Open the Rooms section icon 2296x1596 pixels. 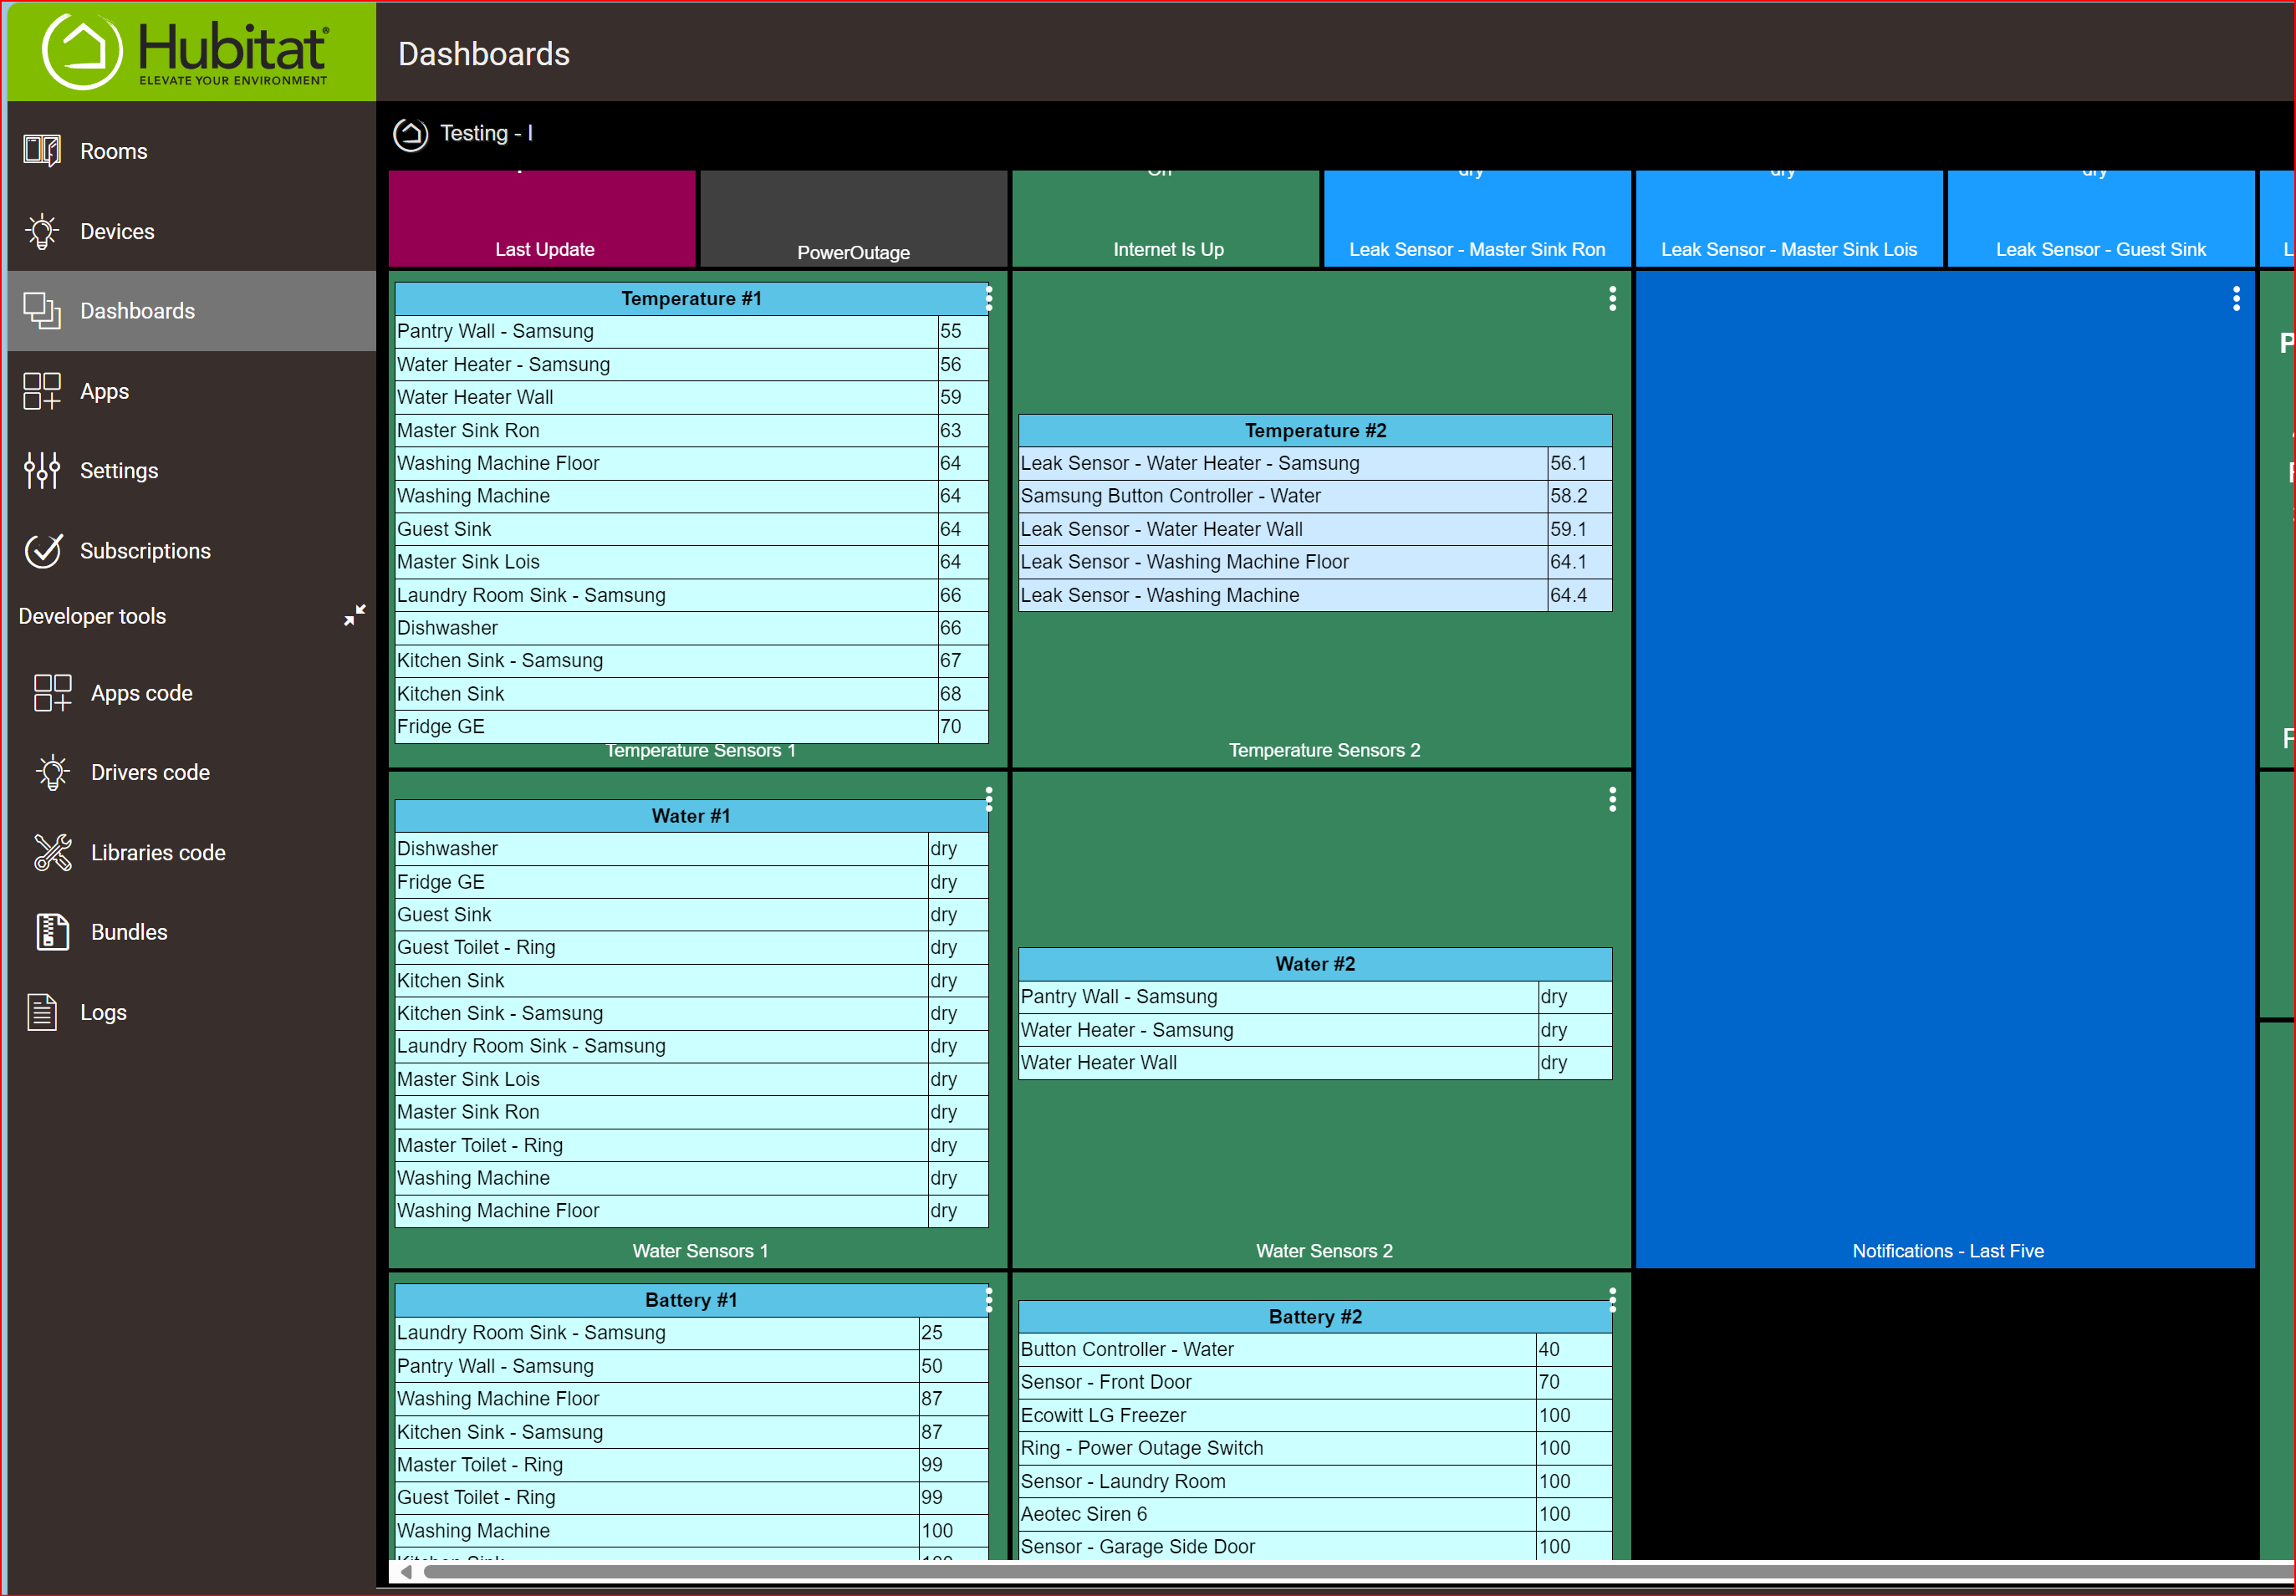tap(42, 150)
